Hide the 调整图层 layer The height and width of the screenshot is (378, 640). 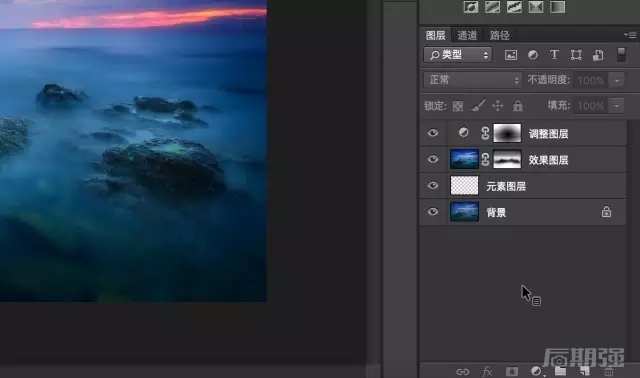pyautogui.click(x=433, y=133)
